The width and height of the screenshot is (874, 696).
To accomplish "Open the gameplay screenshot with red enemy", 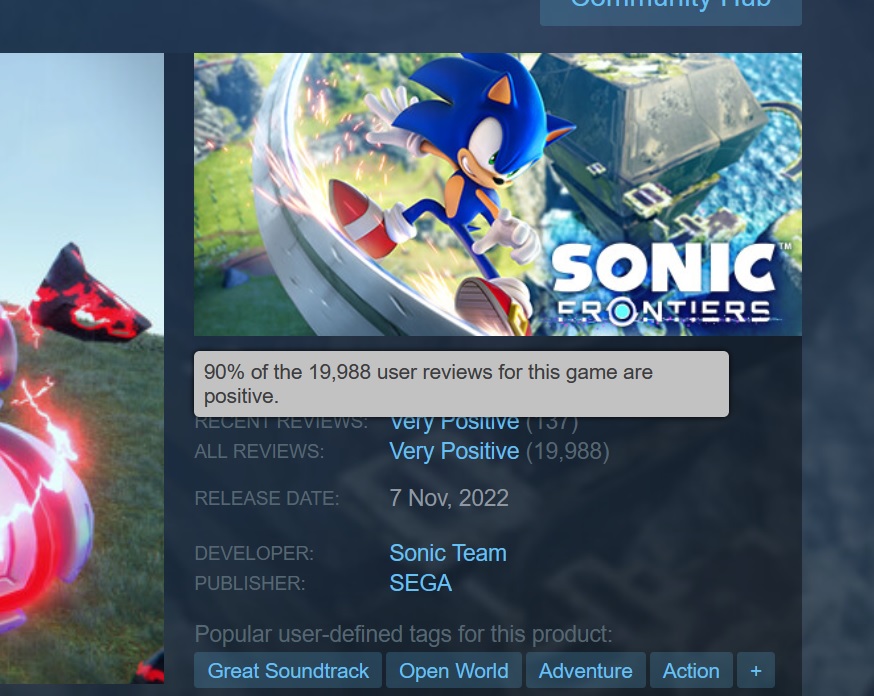I will tap(82, 368).
